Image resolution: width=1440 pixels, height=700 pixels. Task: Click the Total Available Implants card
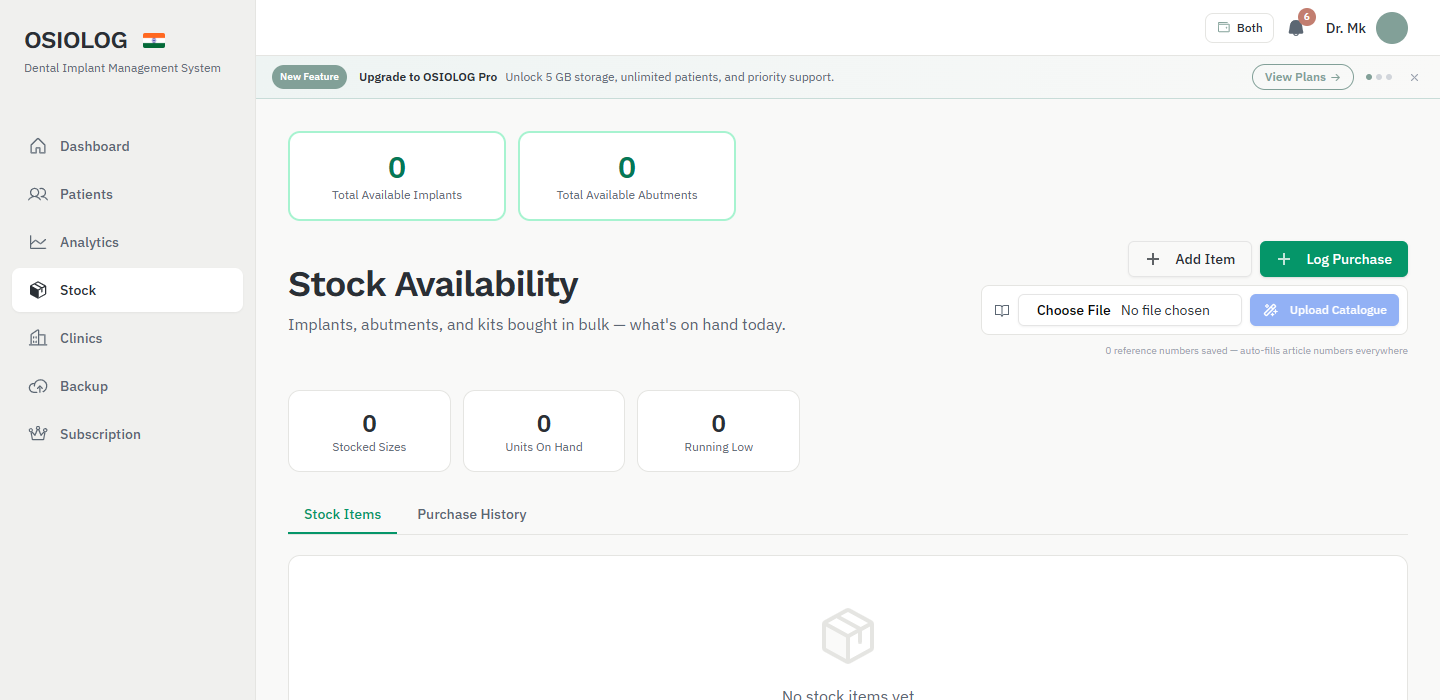(397, 176)
